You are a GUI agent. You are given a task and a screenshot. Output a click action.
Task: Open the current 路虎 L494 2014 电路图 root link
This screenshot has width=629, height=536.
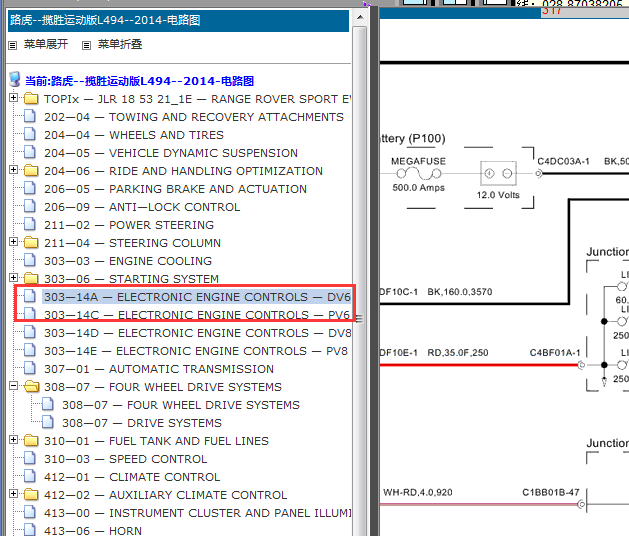tap(139, 81)
